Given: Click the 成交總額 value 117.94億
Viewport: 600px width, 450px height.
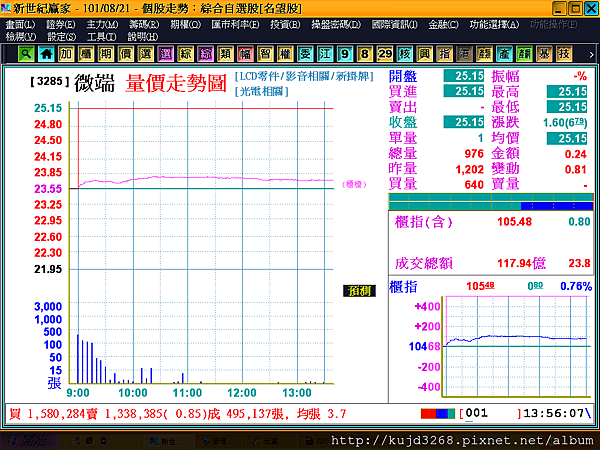Looking at the screenshot, I should [x=521, y=264].
